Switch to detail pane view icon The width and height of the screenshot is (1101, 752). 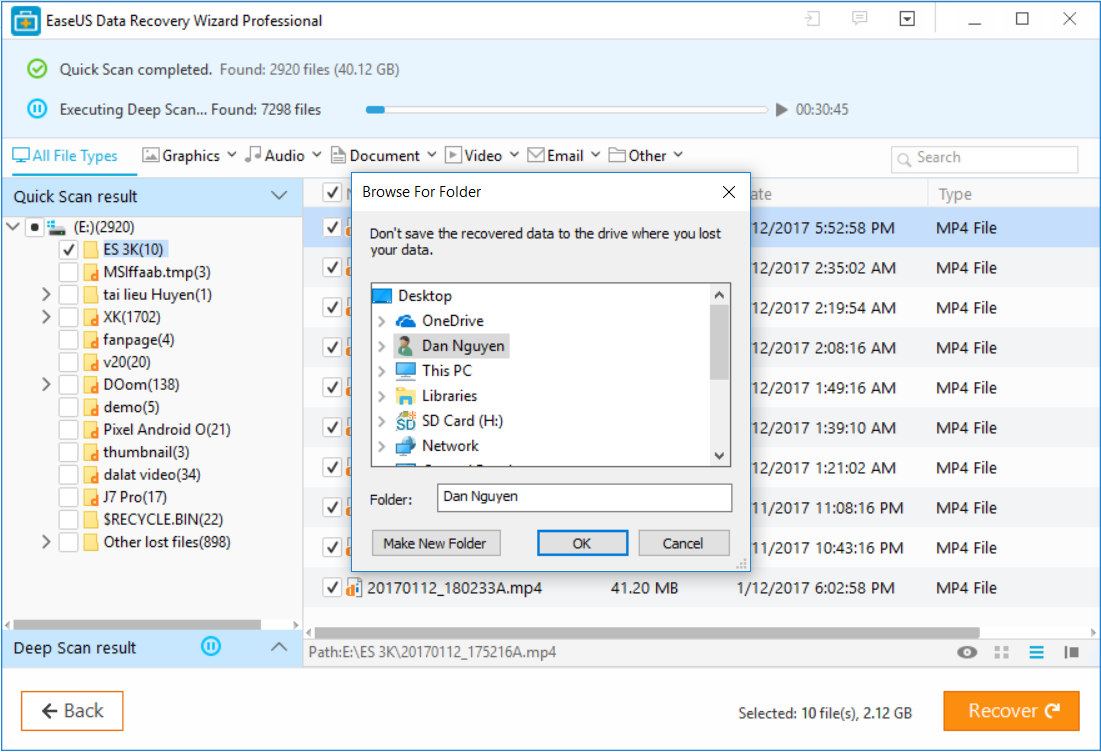(x=1072, y=652)
